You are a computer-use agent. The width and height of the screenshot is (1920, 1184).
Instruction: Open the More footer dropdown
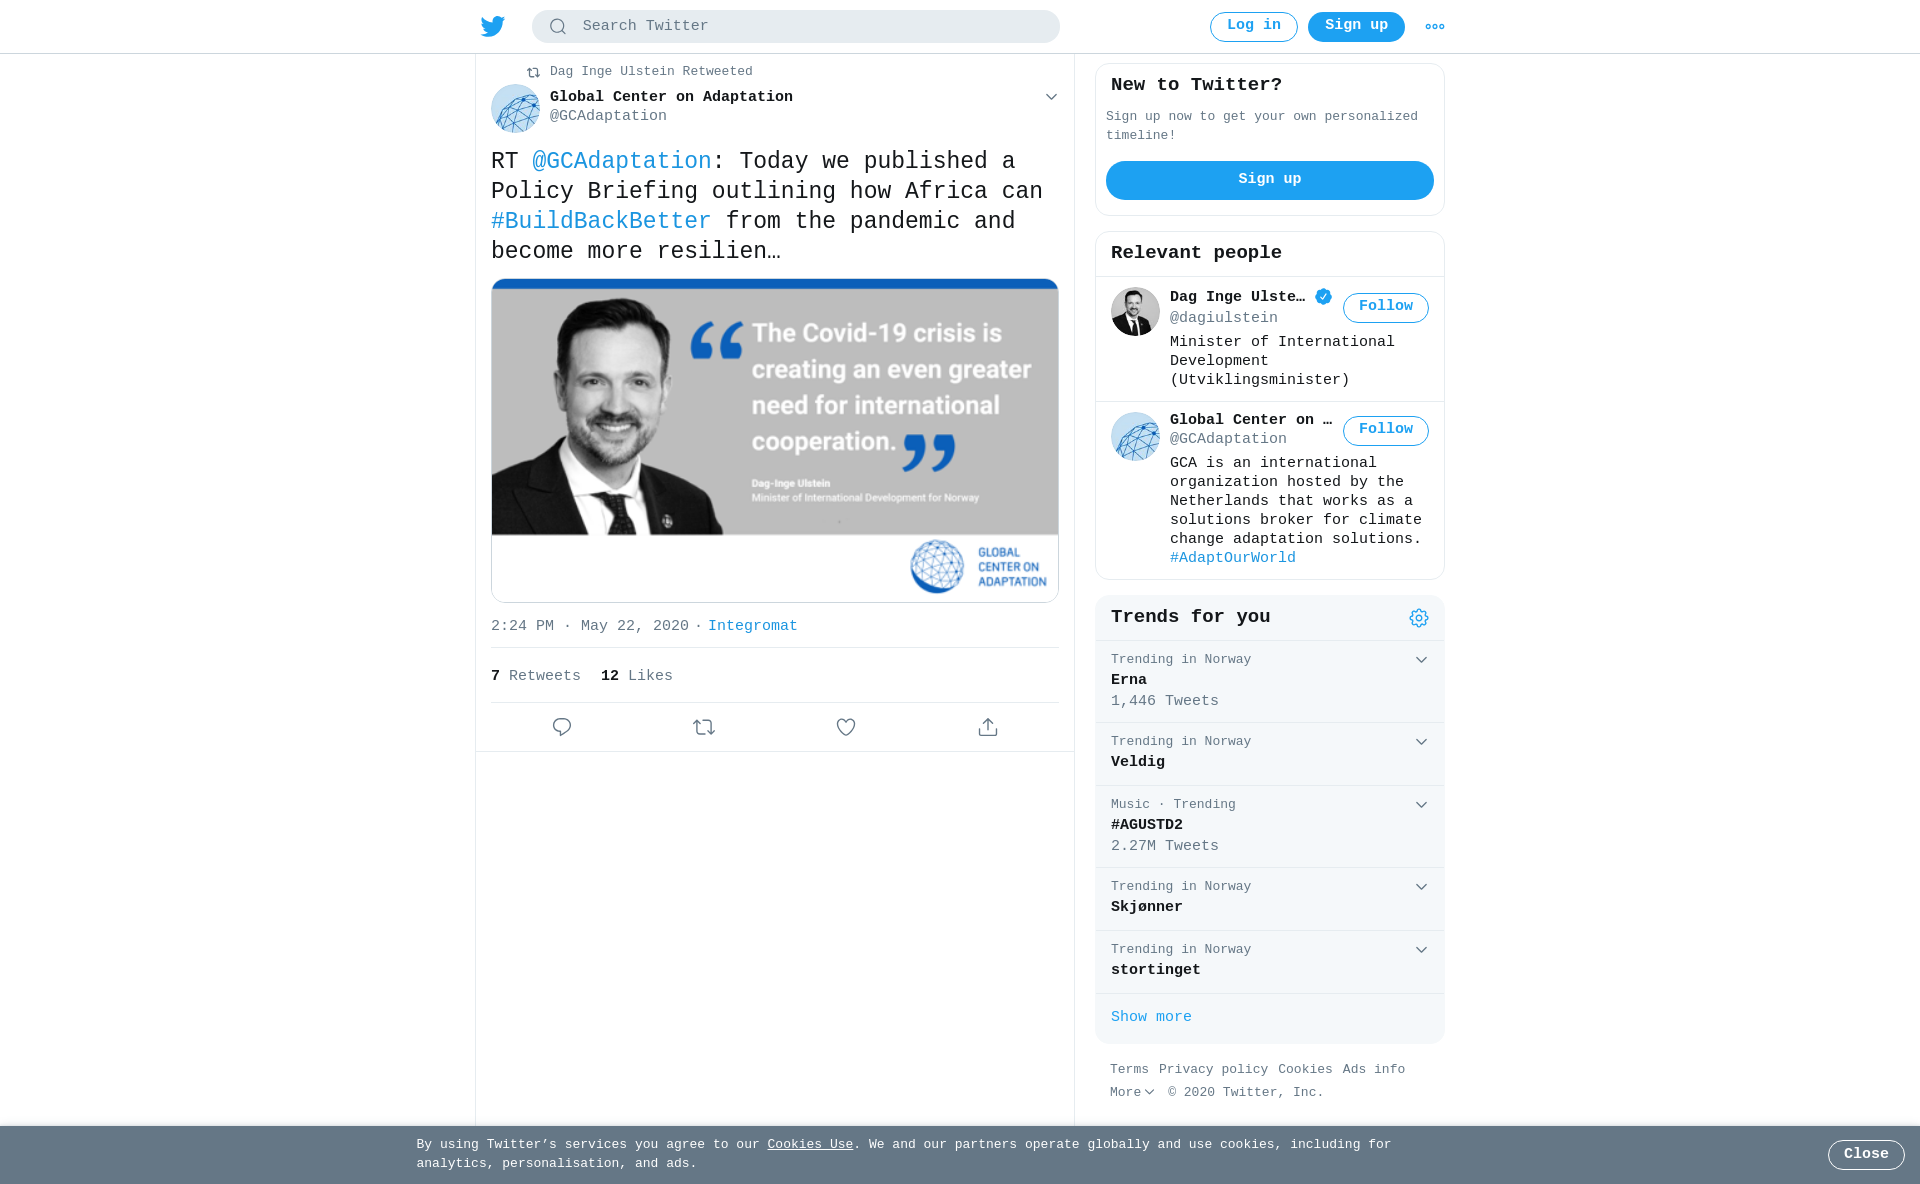click(x=1132, y=1093)
